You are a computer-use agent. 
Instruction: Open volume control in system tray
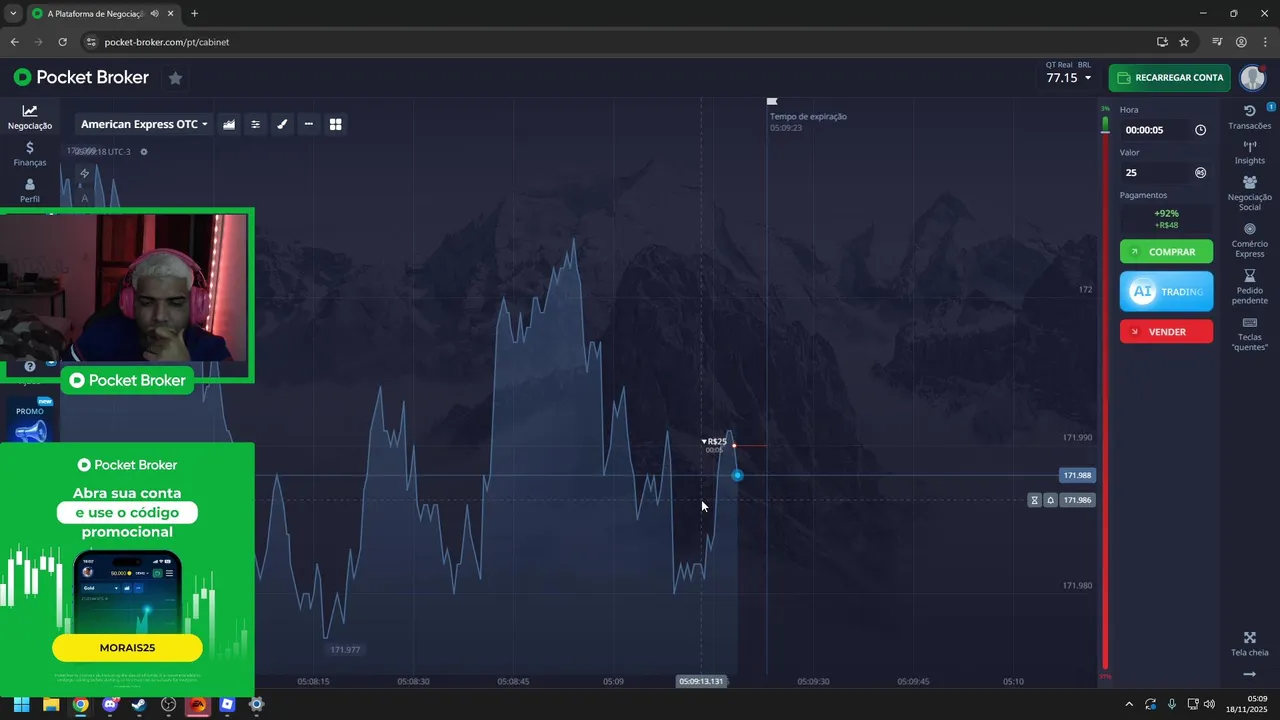(x=1210, y=704)
